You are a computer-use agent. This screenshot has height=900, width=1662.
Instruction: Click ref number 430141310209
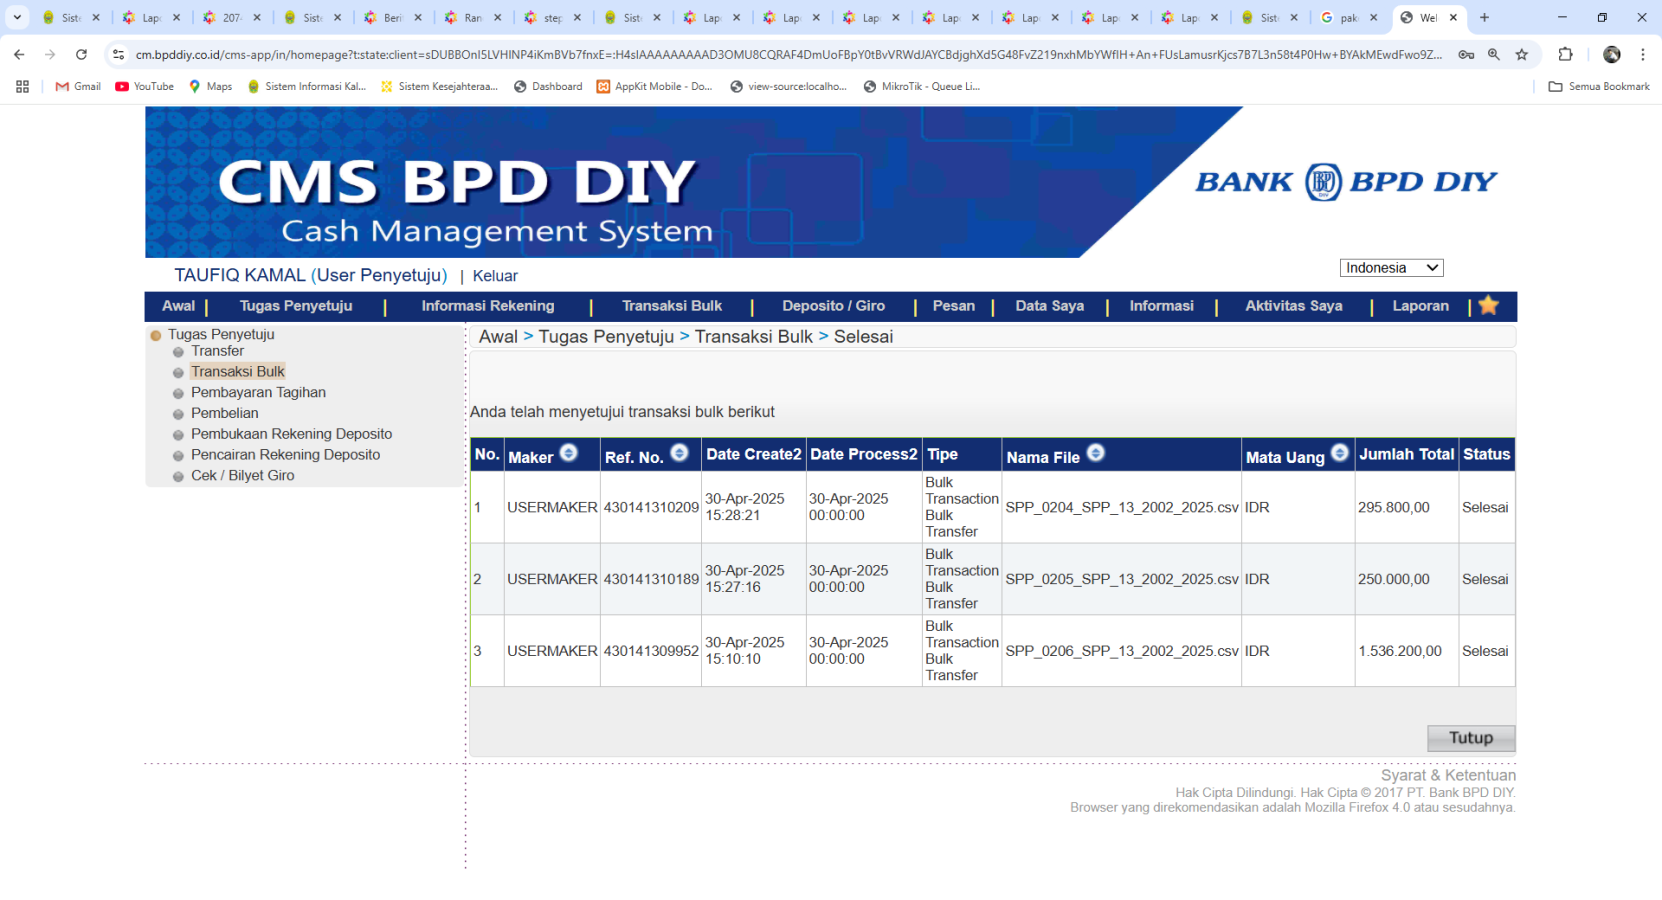[x=651, y=507]
